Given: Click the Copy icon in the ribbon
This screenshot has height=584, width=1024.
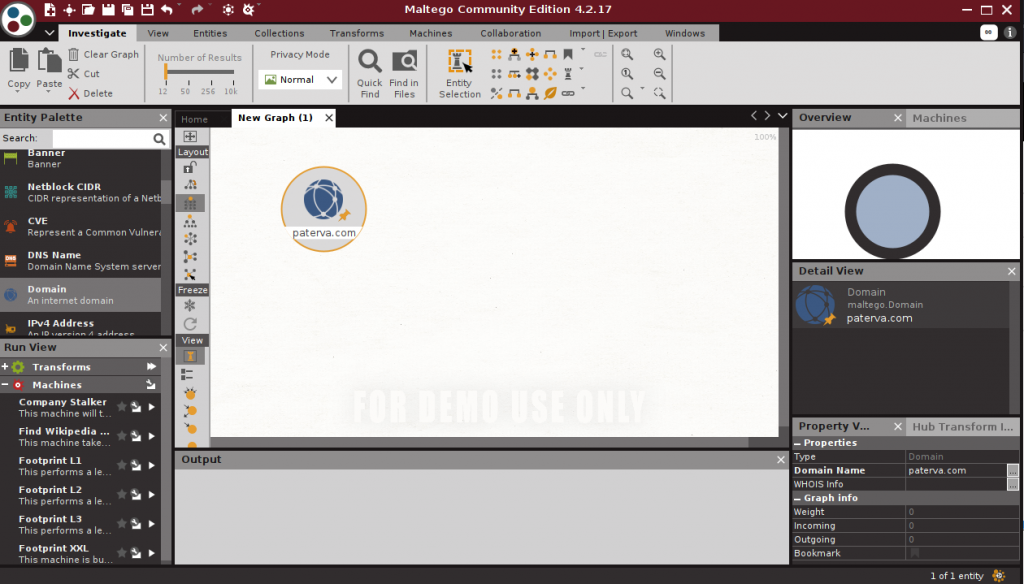Looking at the screenshot, I should (18, 61).
